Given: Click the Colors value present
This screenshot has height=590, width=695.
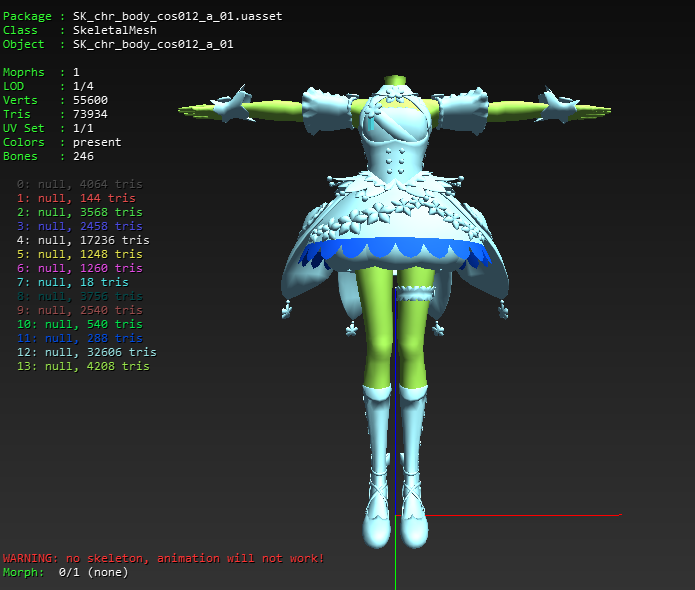Looking at the screenshot, I should [97, 142].
